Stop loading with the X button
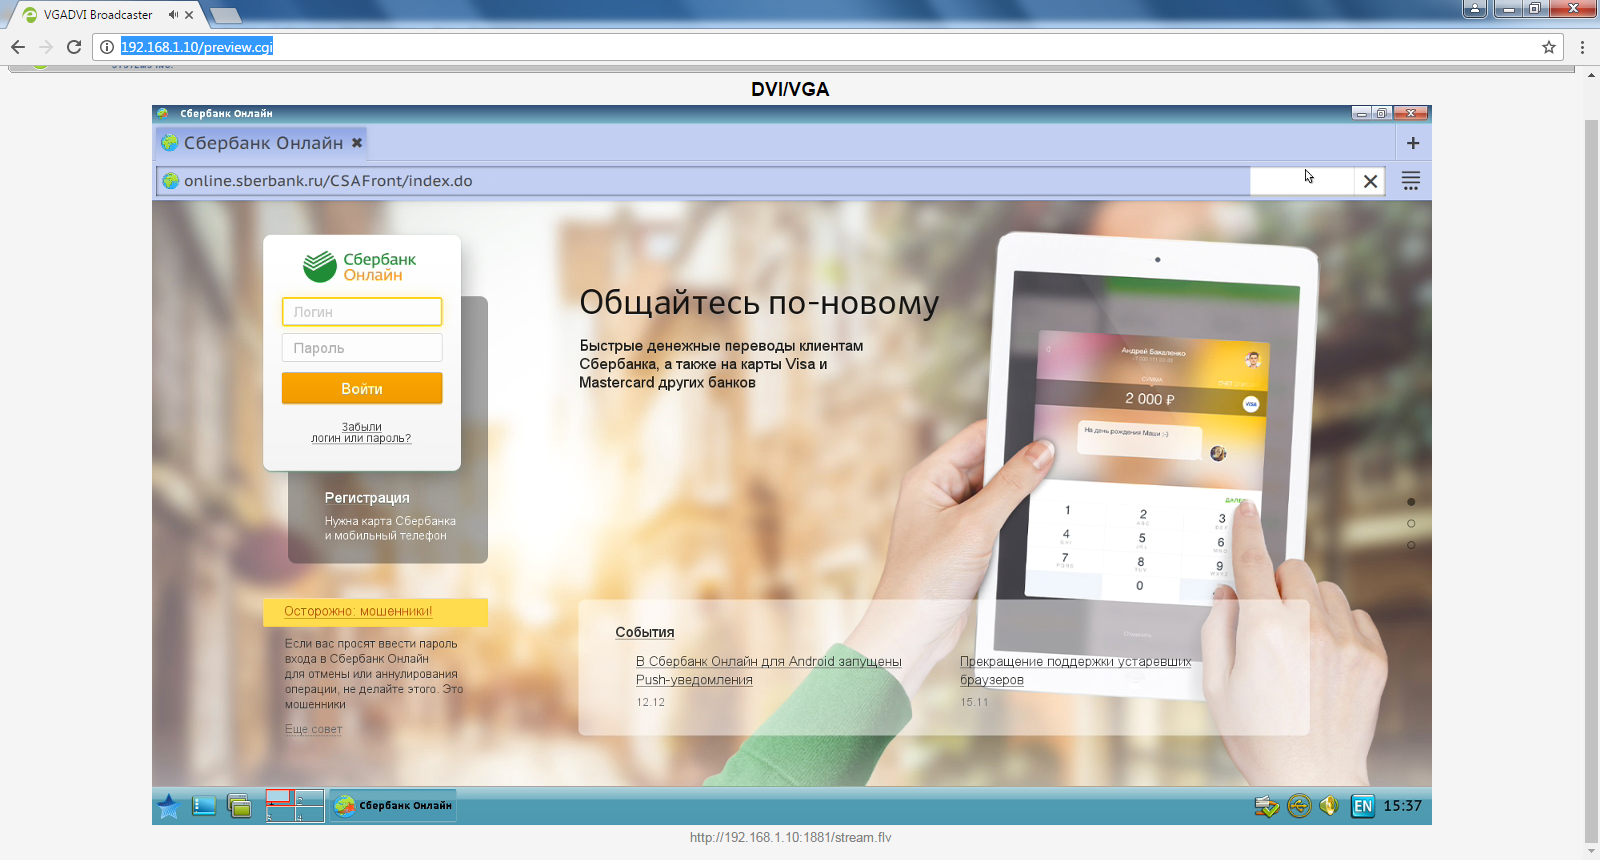The image size is (1600, 860). pyautogui.click(x=1370, y=181)
